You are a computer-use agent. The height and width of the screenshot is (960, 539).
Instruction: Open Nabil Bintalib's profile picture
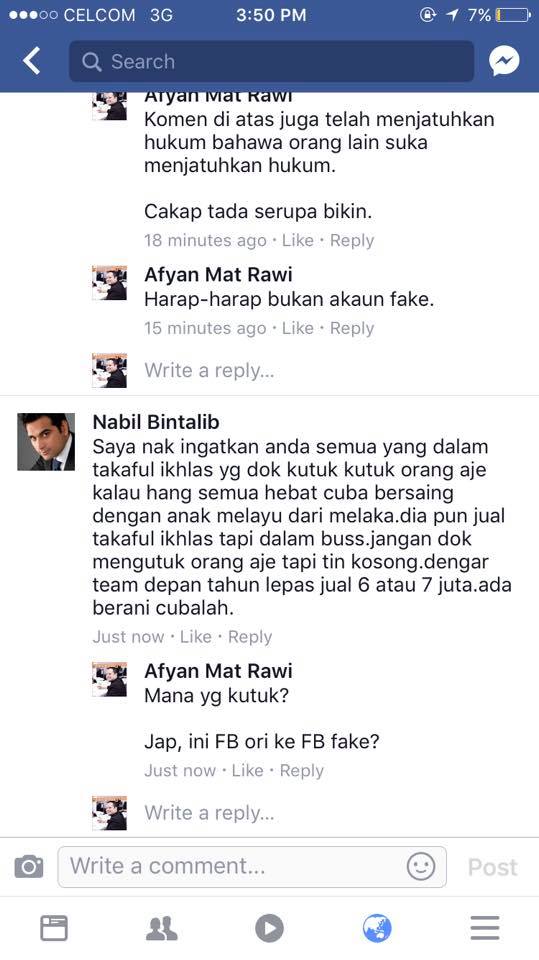coord(46,441)
